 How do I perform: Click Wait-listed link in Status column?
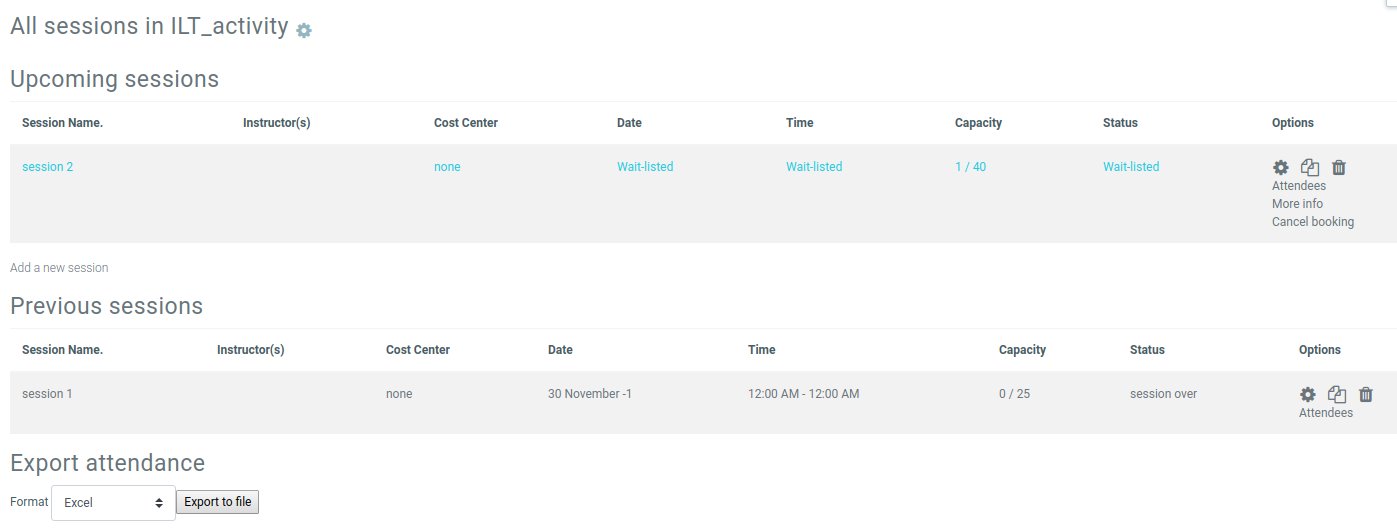pos(1131,167)
